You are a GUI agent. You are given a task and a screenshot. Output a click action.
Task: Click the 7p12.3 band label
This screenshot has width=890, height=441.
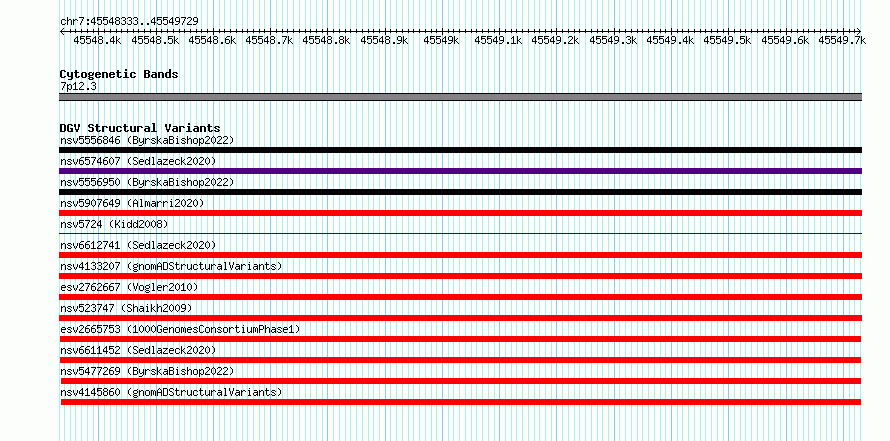78,86
